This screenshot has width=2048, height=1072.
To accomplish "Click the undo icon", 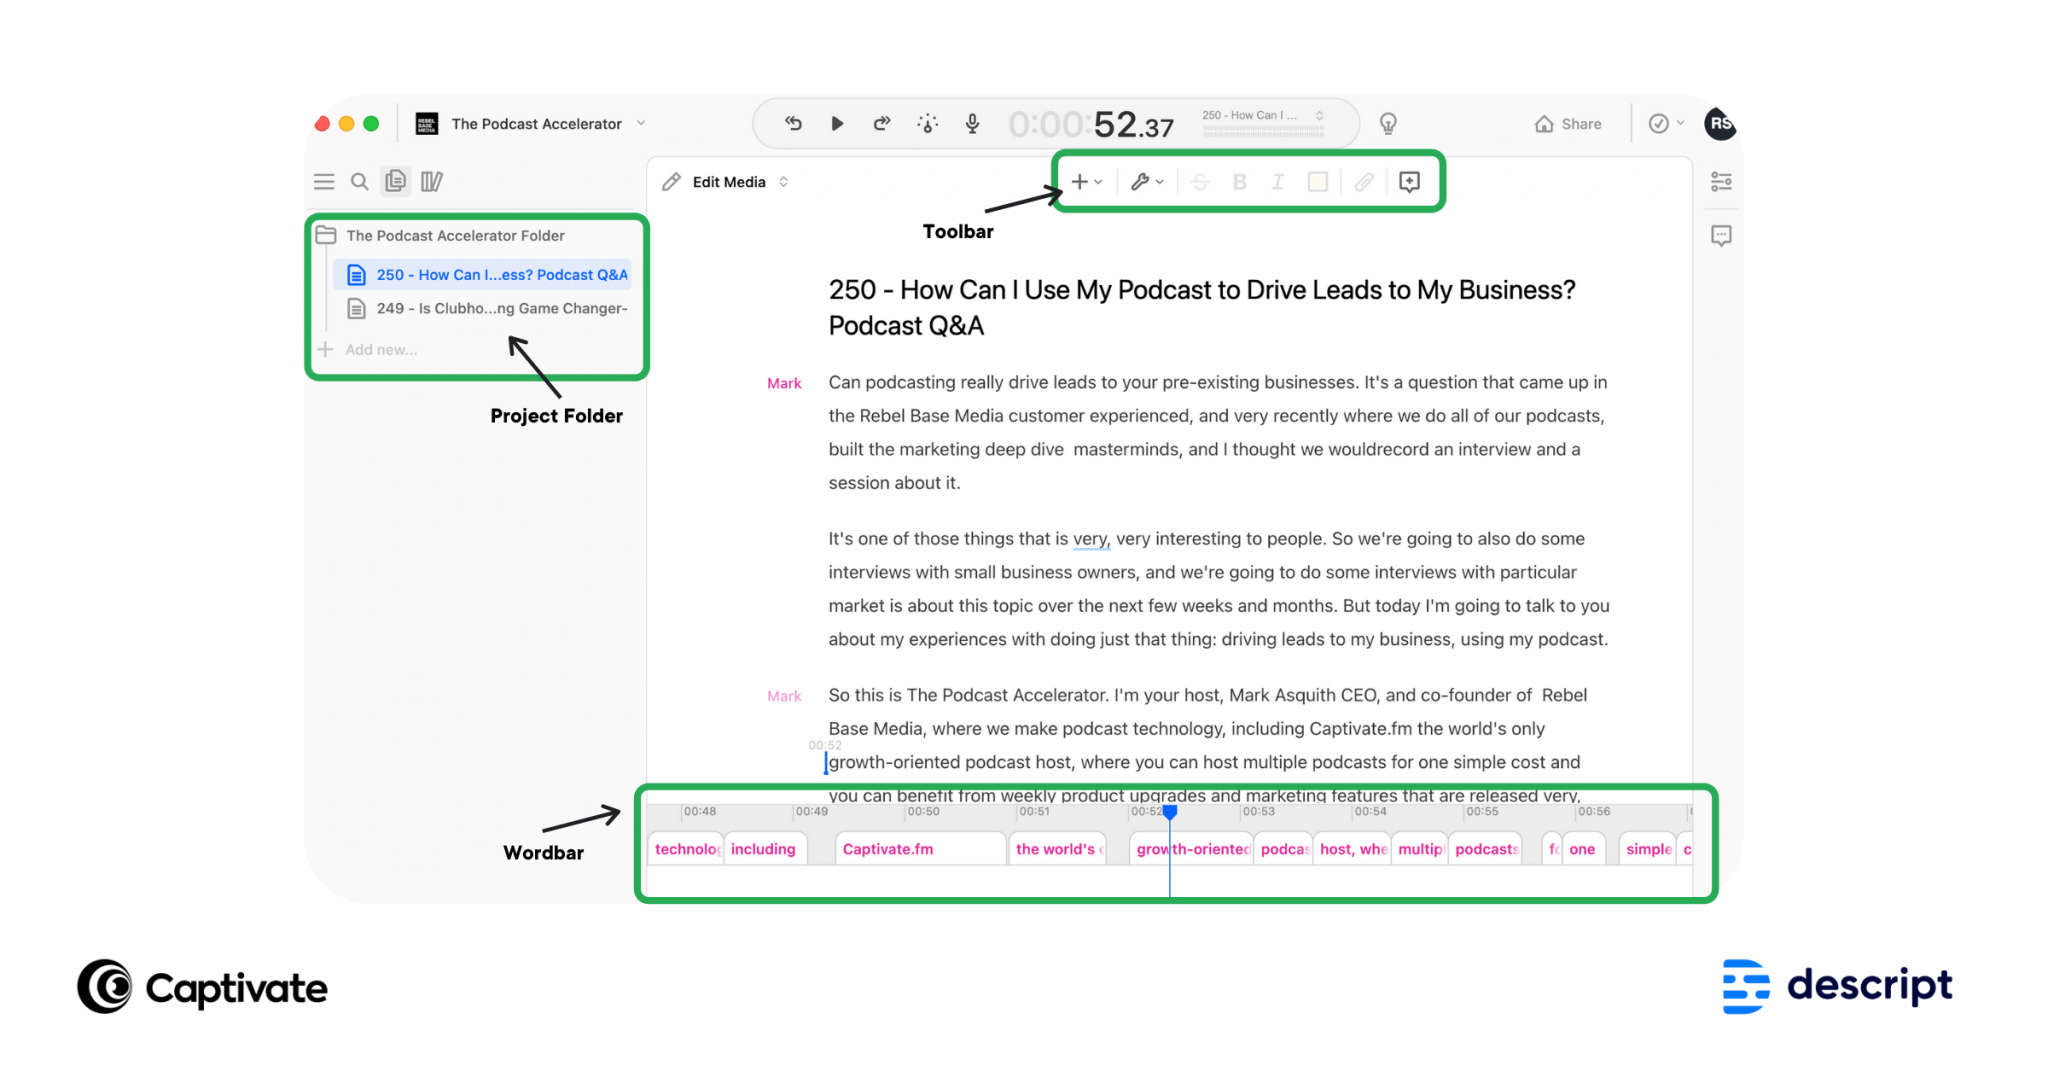I will 792,123.
